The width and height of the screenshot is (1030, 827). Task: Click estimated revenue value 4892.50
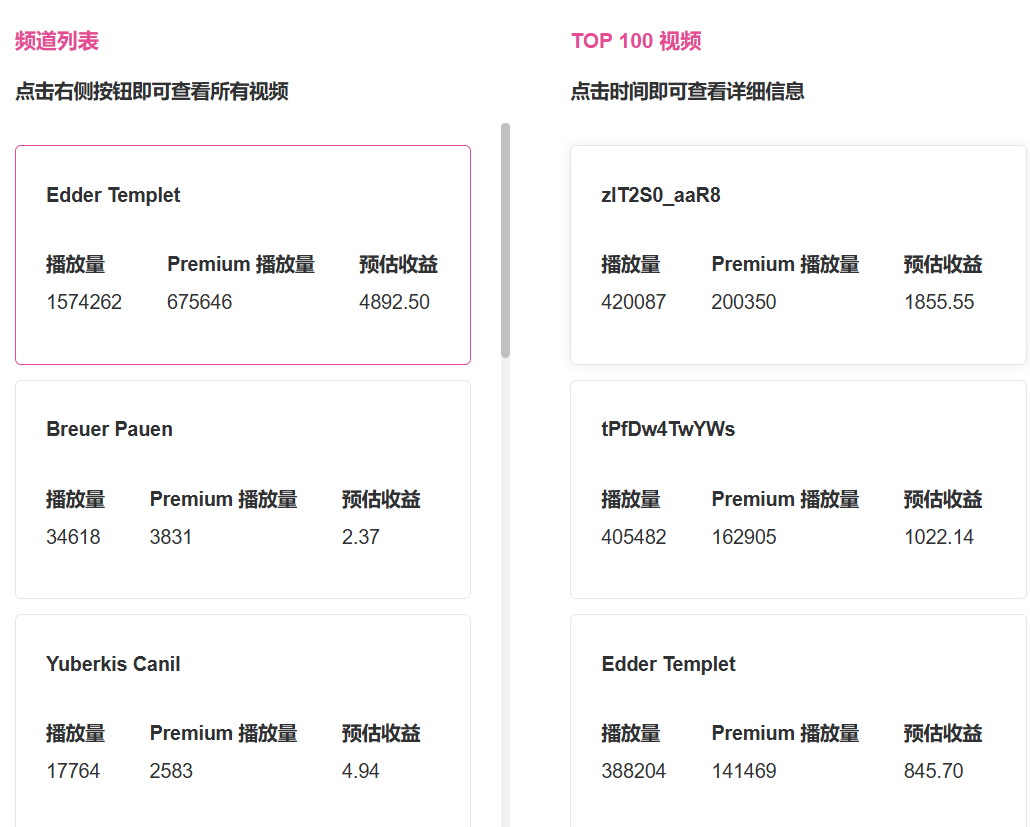[x=394, y=302]
